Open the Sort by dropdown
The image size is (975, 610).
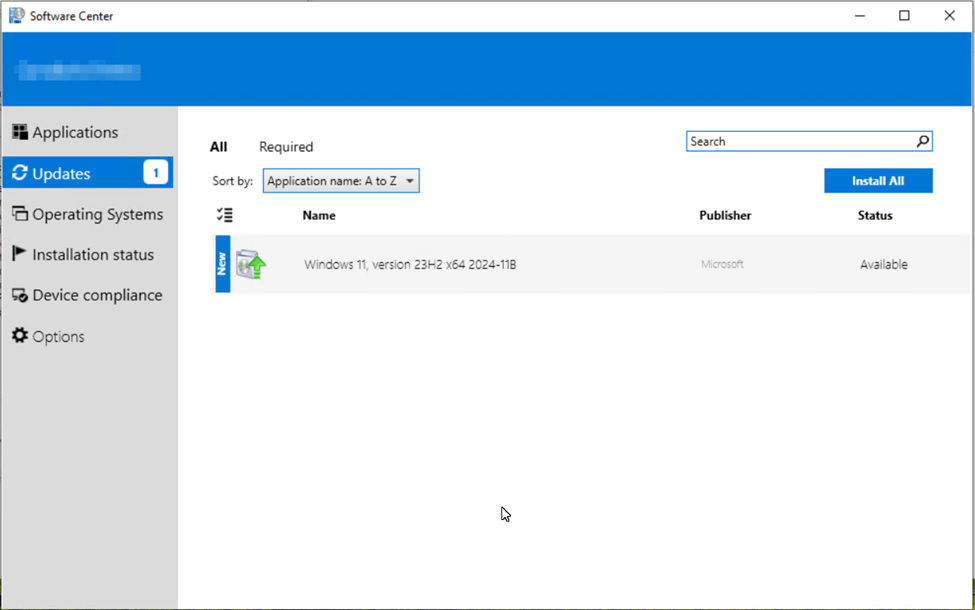(341, 181)
